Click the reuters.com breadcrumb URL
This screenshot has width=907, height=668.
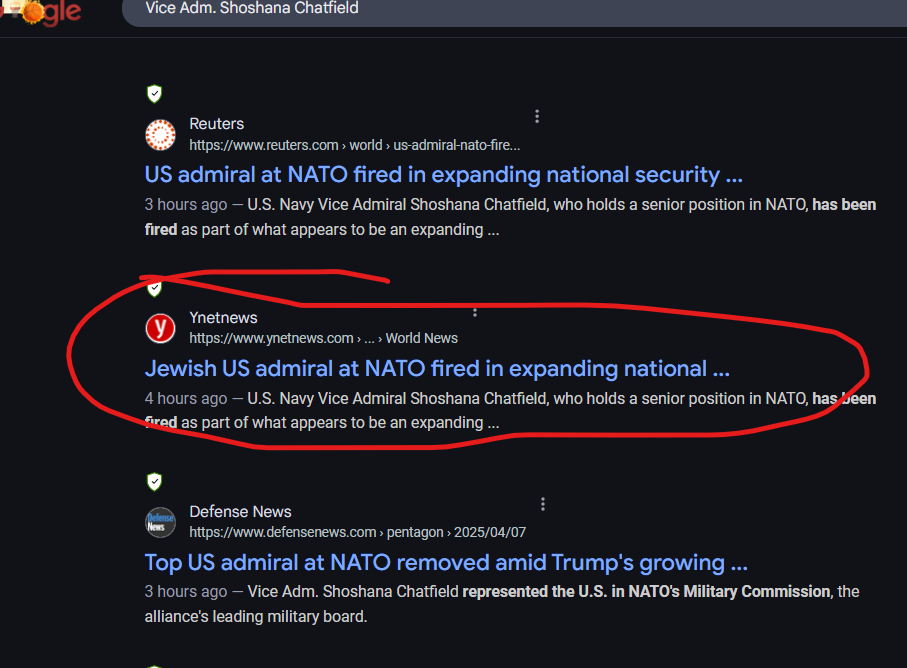(355, 145)
